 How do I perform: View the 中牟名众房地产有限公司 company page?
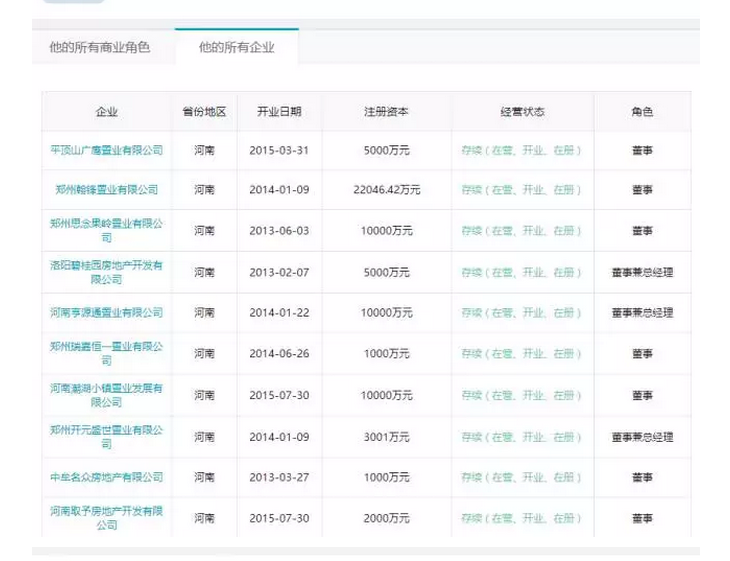[106, 477]
